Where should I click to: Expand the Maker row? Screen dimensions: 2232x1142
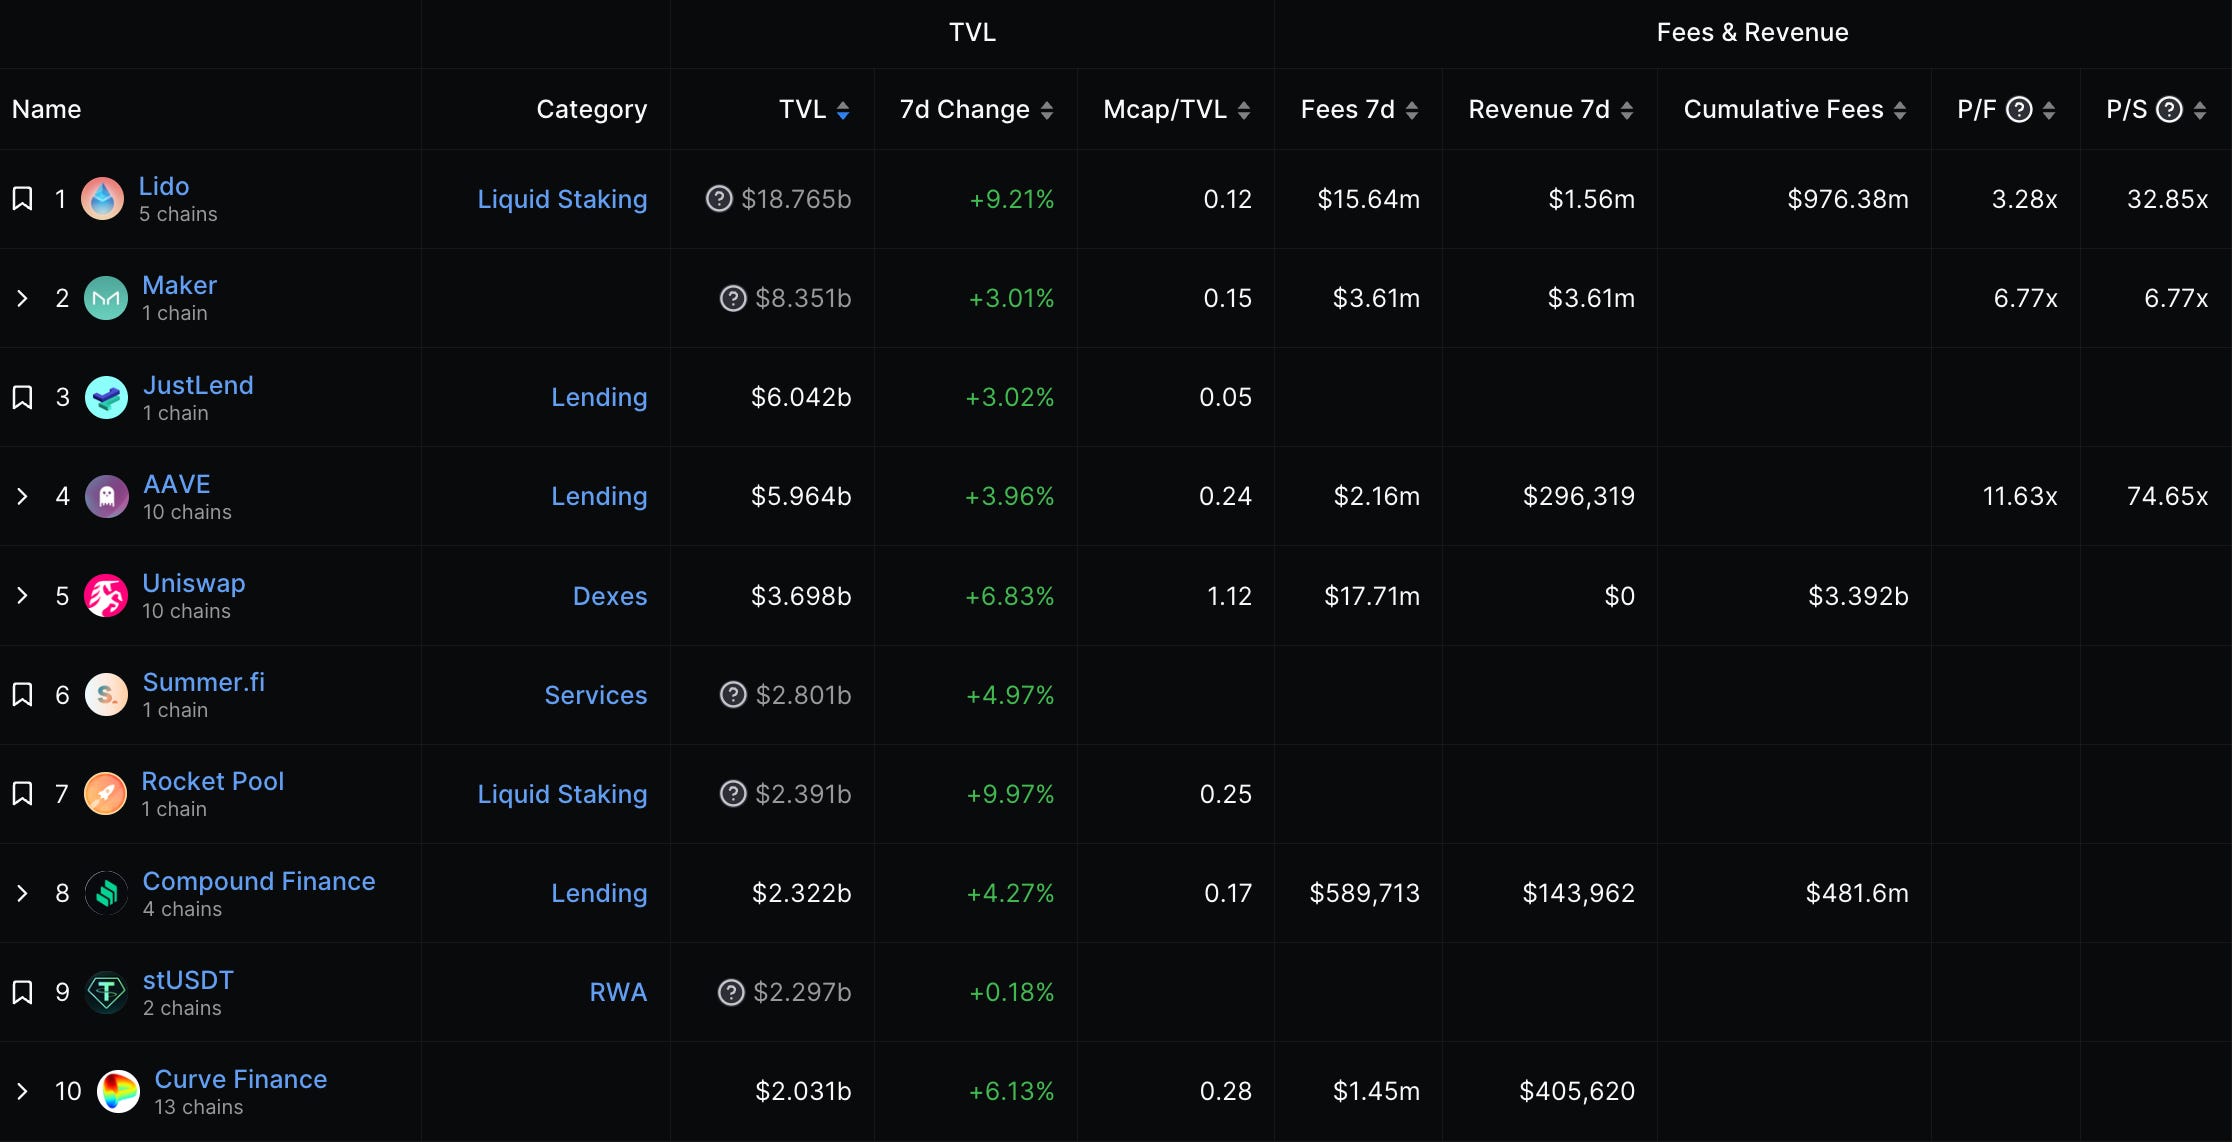pos(22,298)
